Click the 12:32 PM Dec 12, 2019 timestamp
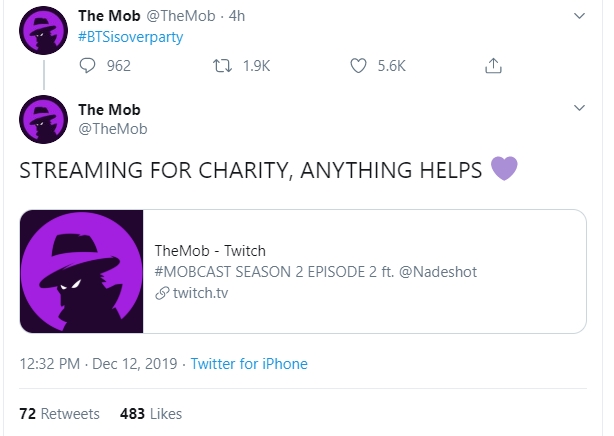614x436 pixels. click(x=98, y=364)
